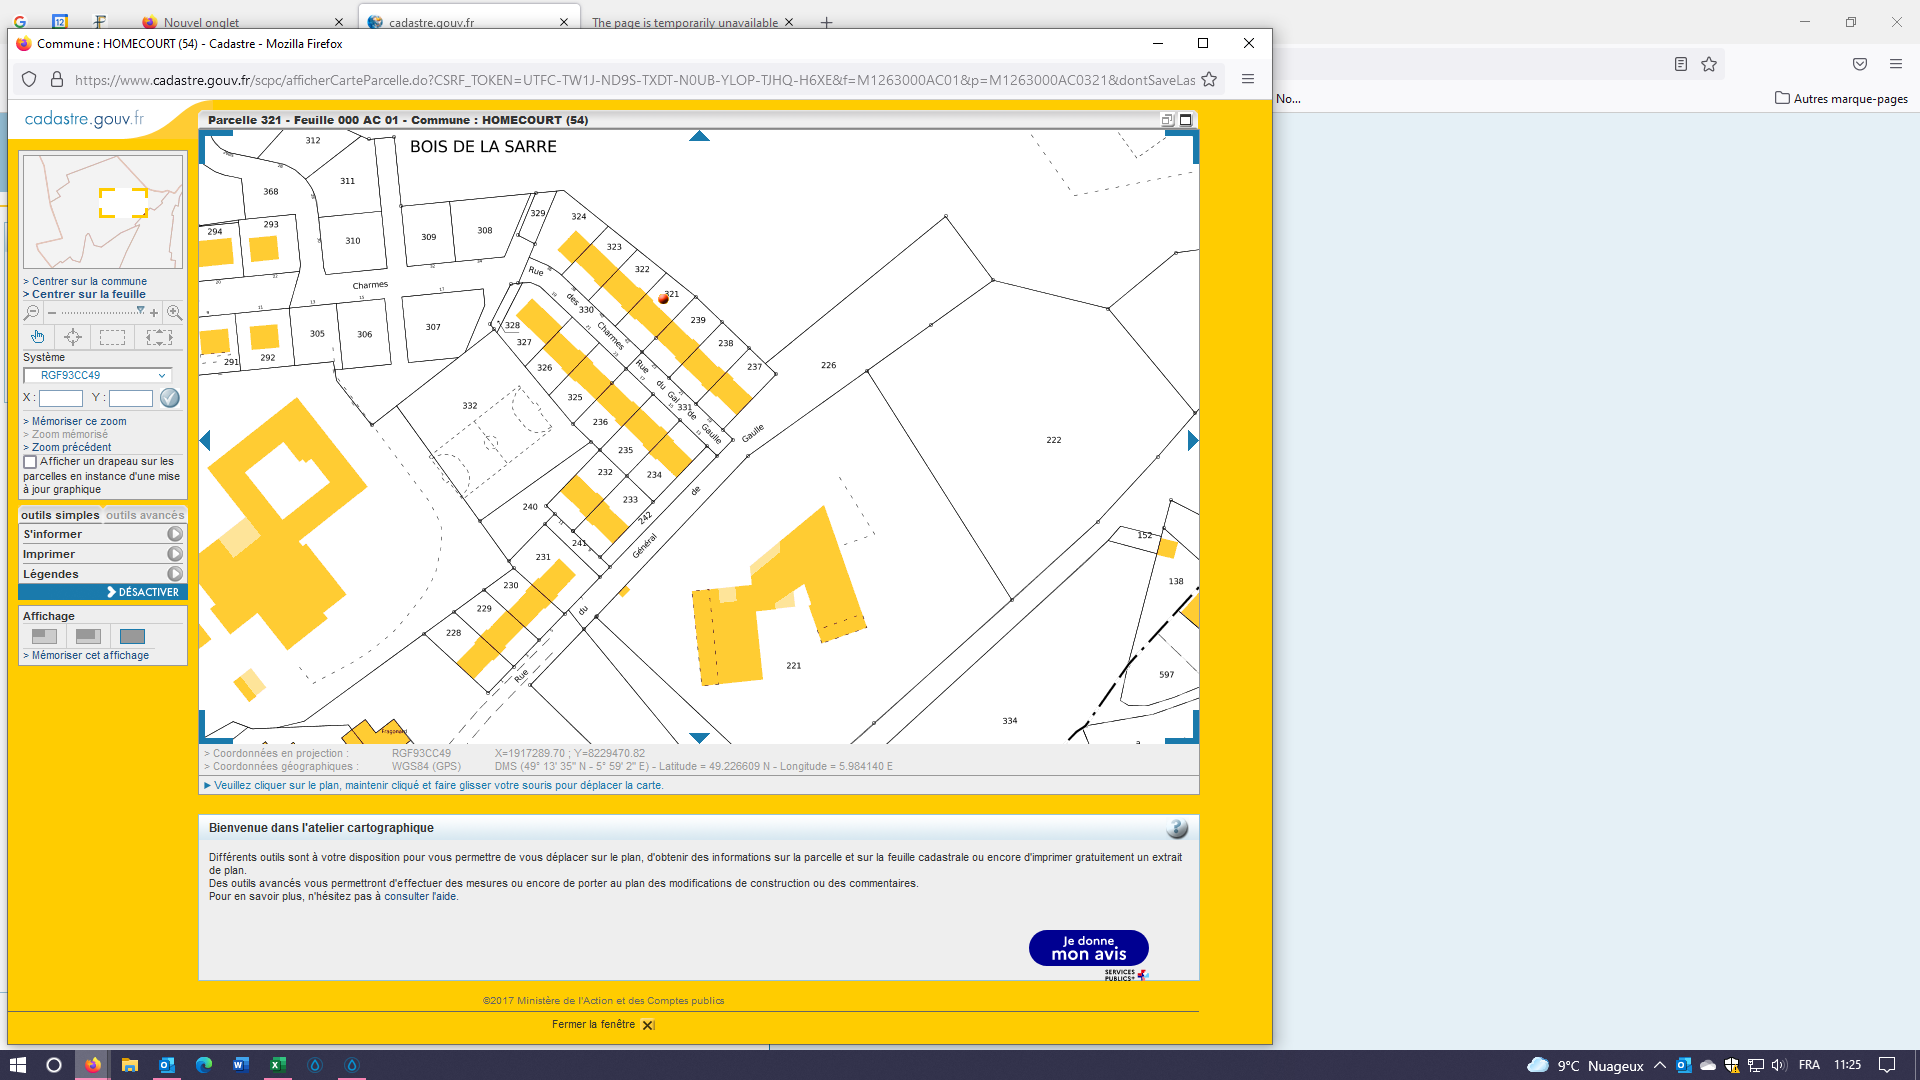1920x1080 pixels.
Task: Pan map up with top blue arrow
Action: [x=699, y=136]
